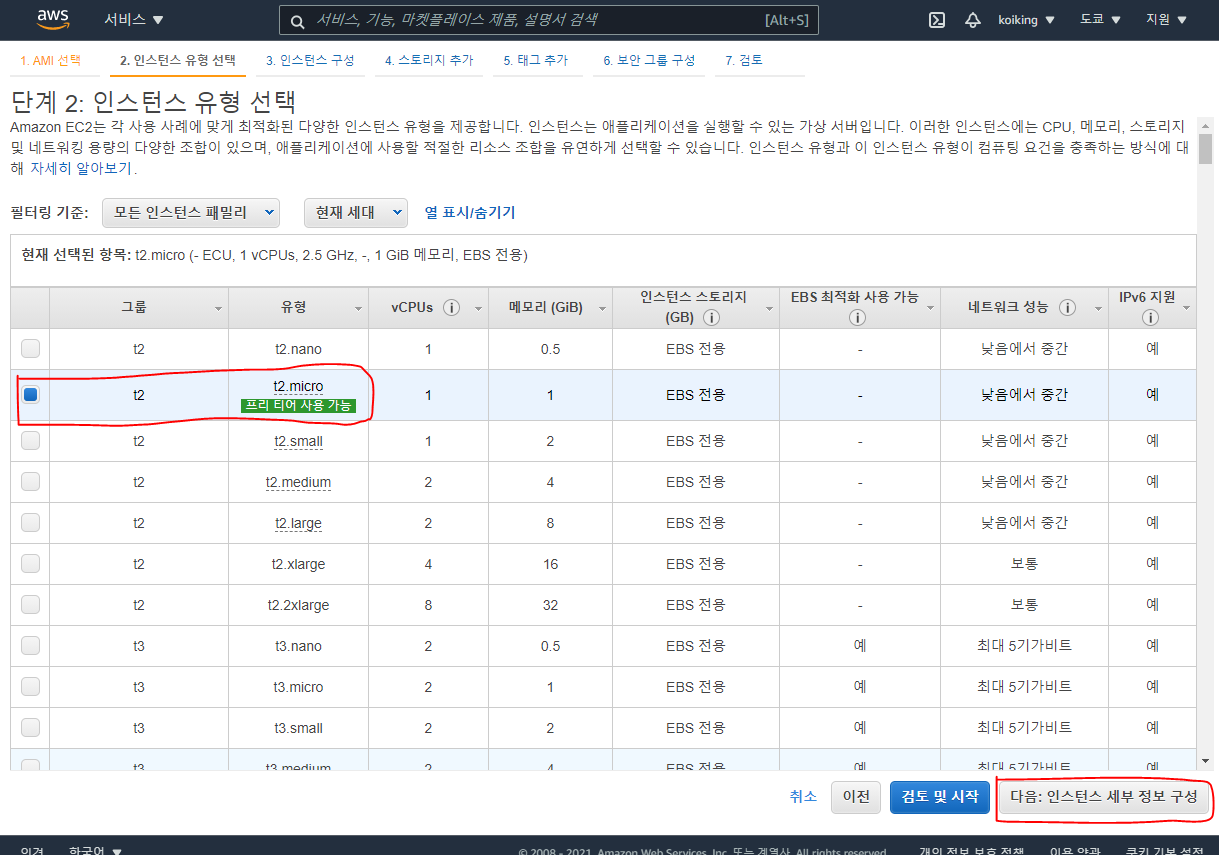
Task: Click the 자세히 알아보기 link
Action: 81,168
